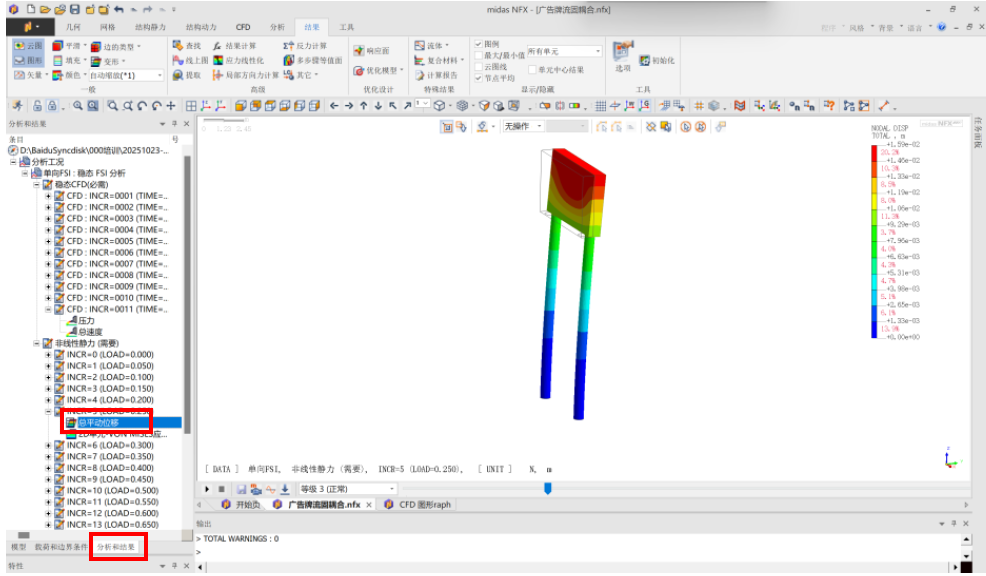The image size is (986, 576).
Task: Enable the 云图线 contour line checkbox
Action: [478, 67]
